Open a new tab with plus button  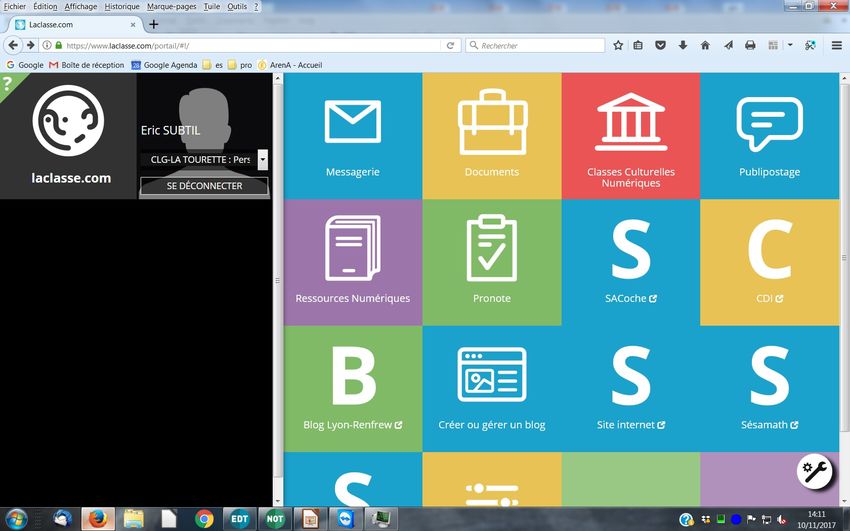[153, 24]
